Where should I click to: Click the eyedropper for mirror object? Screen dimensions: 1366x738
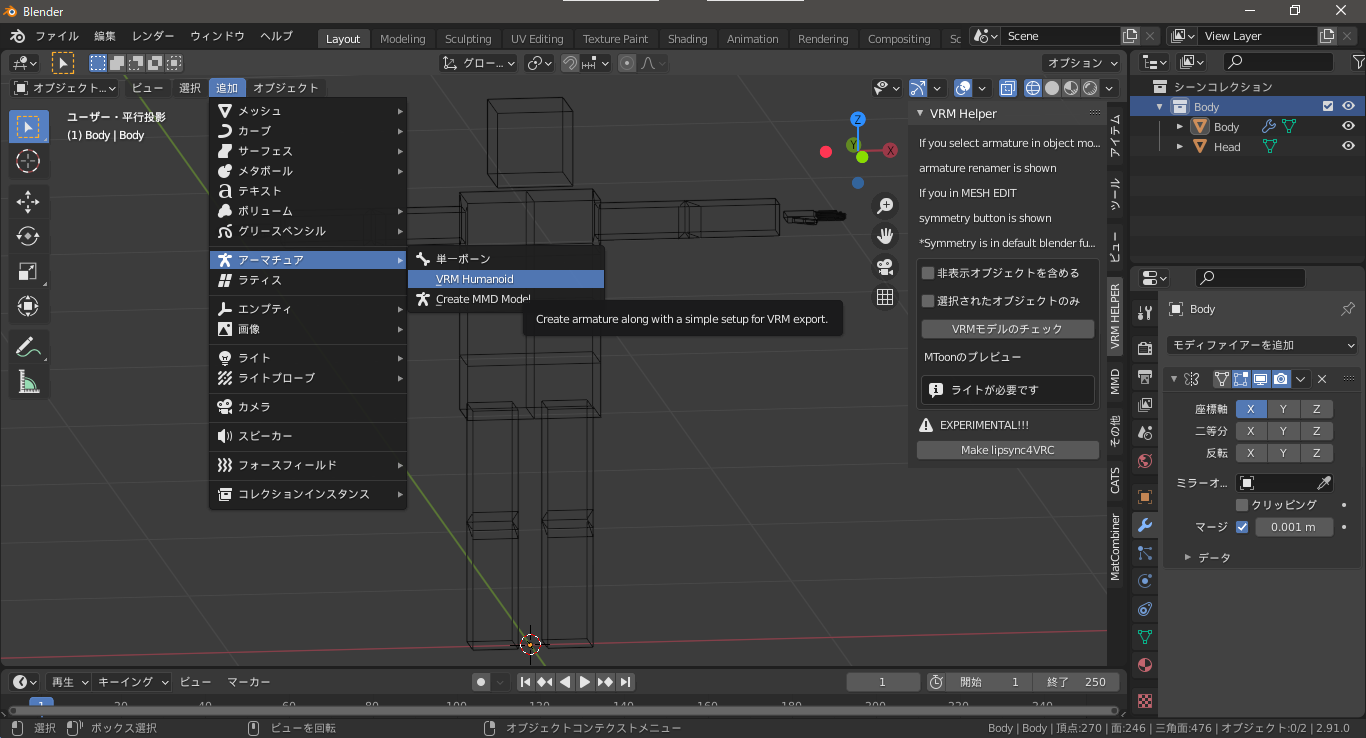click(x=1323, y=483)
